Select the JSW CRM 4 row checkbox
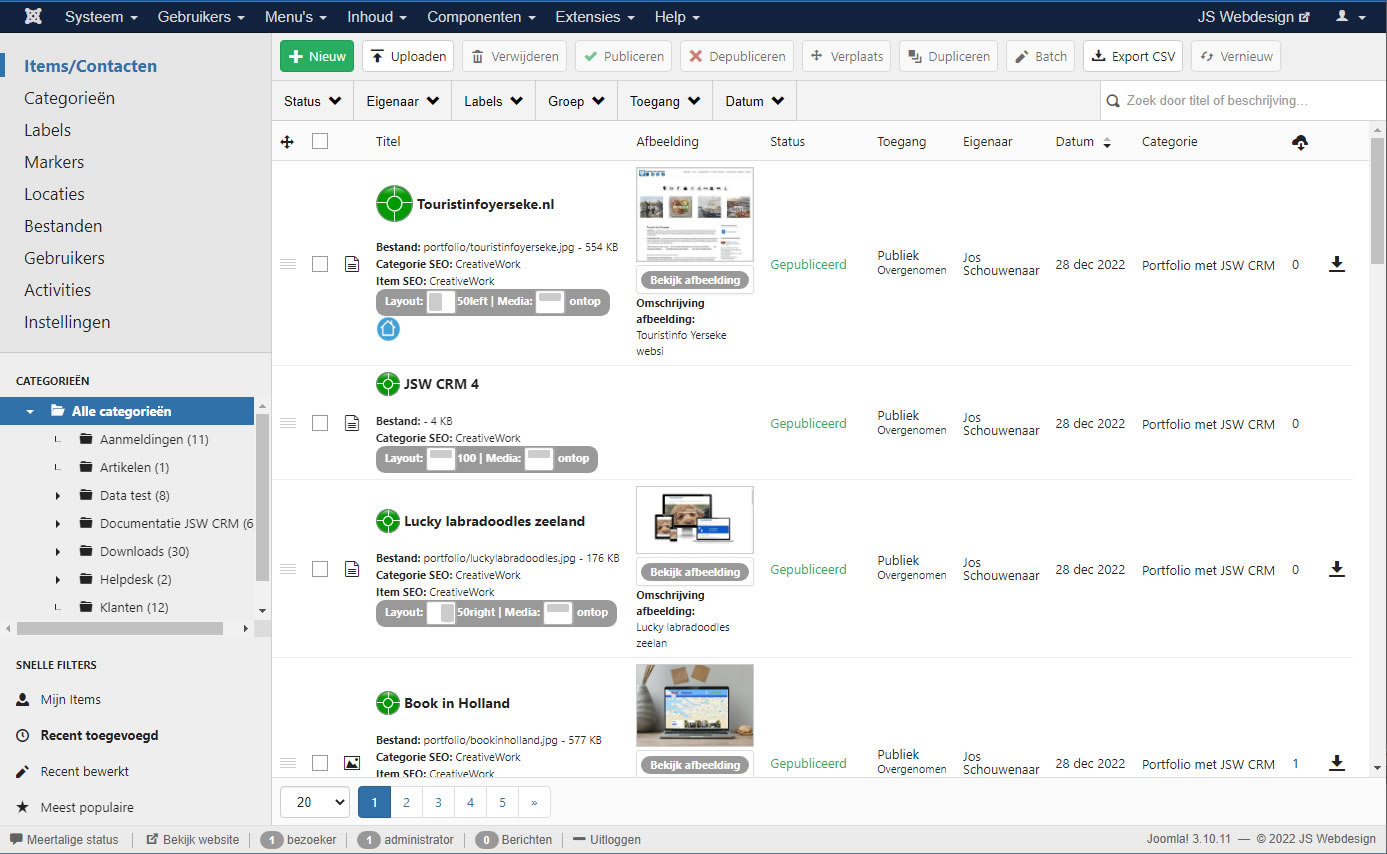This screenshot has height=854, width=1387. pos(320,423)
